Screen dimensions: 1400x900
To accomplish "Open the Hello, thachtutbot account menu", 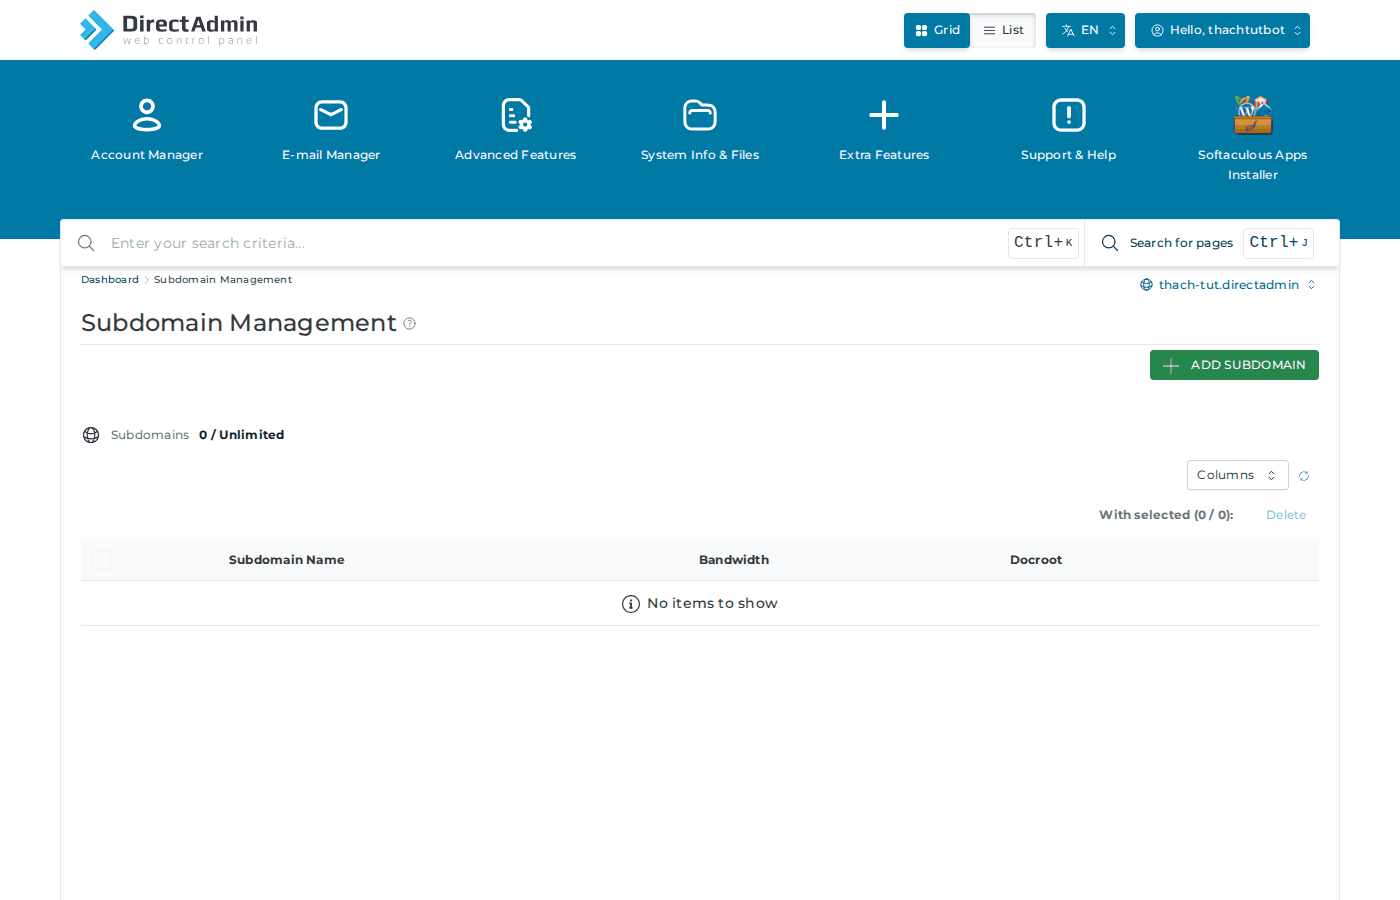I will pos(1221,30).
